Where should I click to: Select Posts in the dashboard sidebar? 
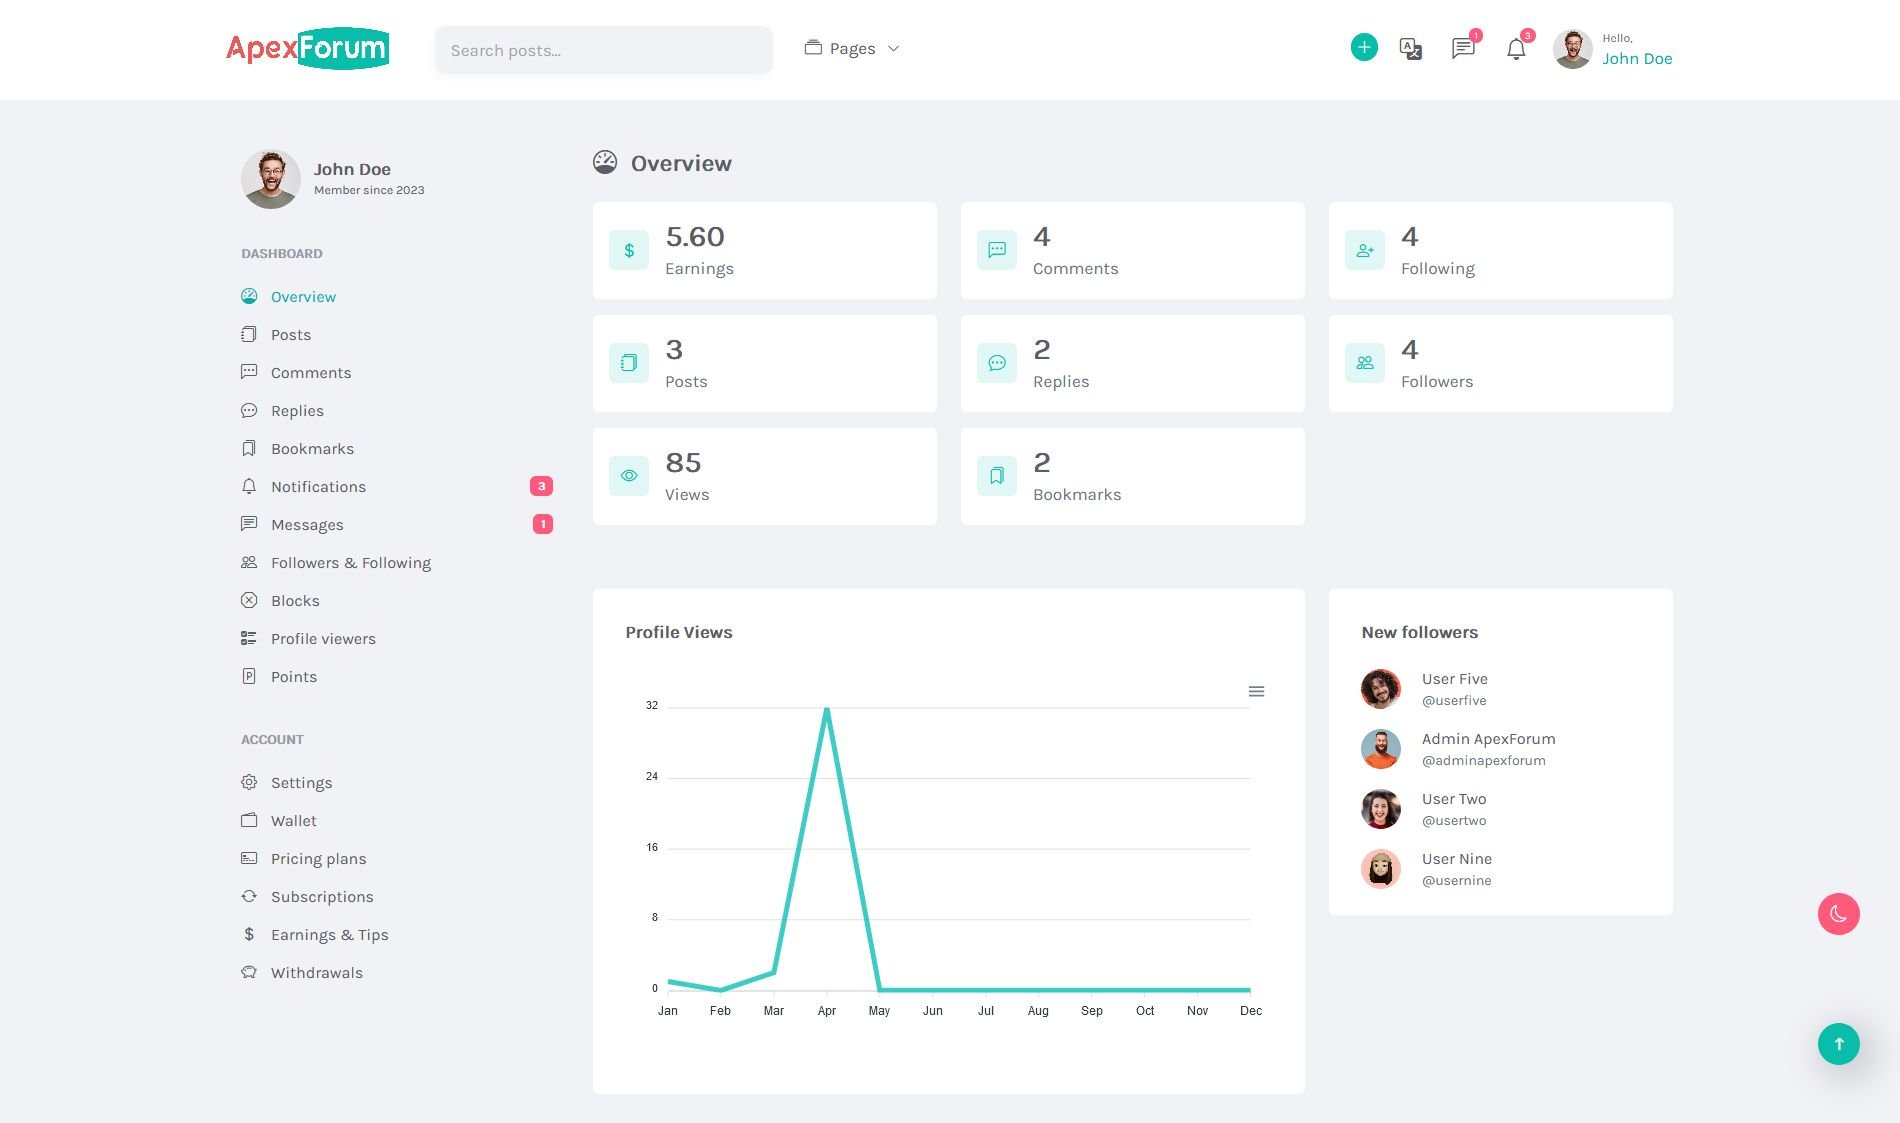(x=290, y=335)
